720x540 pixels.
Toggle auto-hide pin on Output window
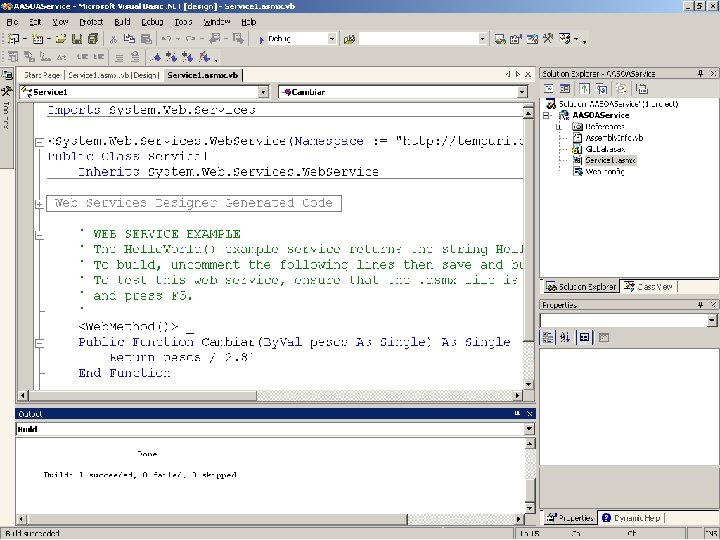pos(518,414)
